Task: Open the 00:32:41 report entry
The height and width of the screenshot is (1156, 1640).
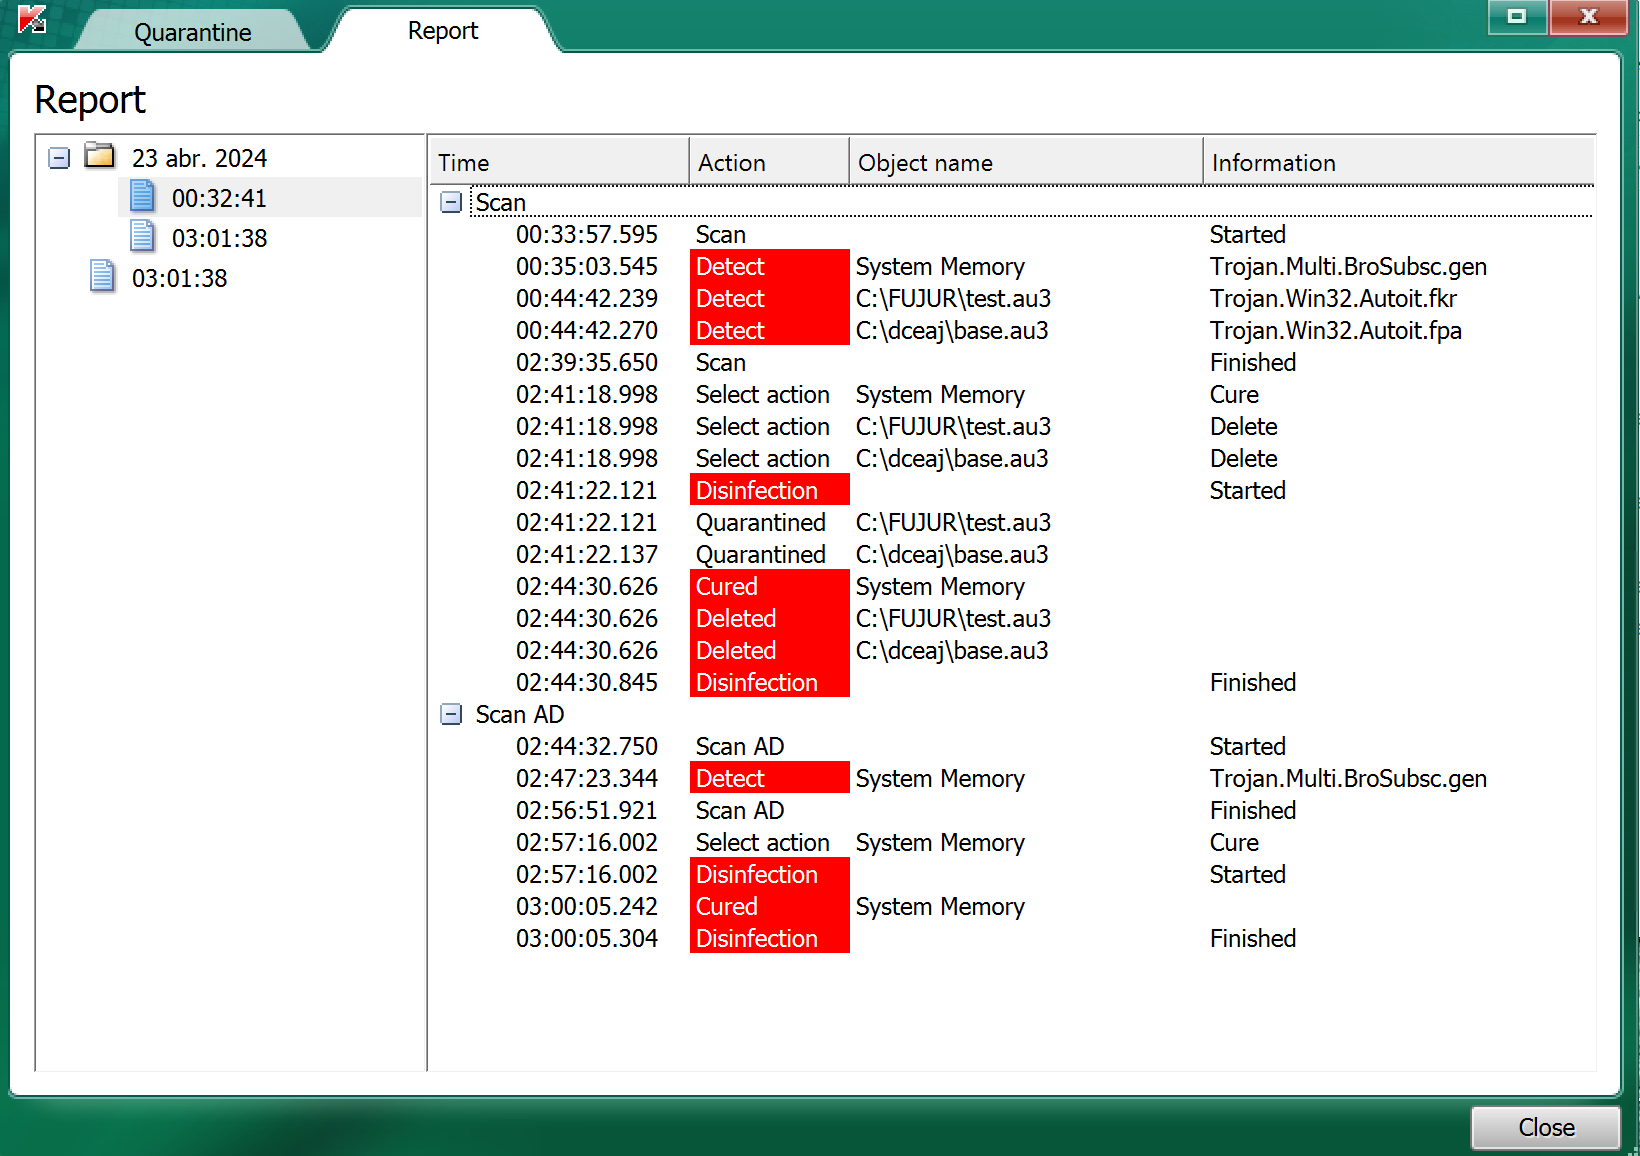Action: pyautogui.click(x=219, y=198)
